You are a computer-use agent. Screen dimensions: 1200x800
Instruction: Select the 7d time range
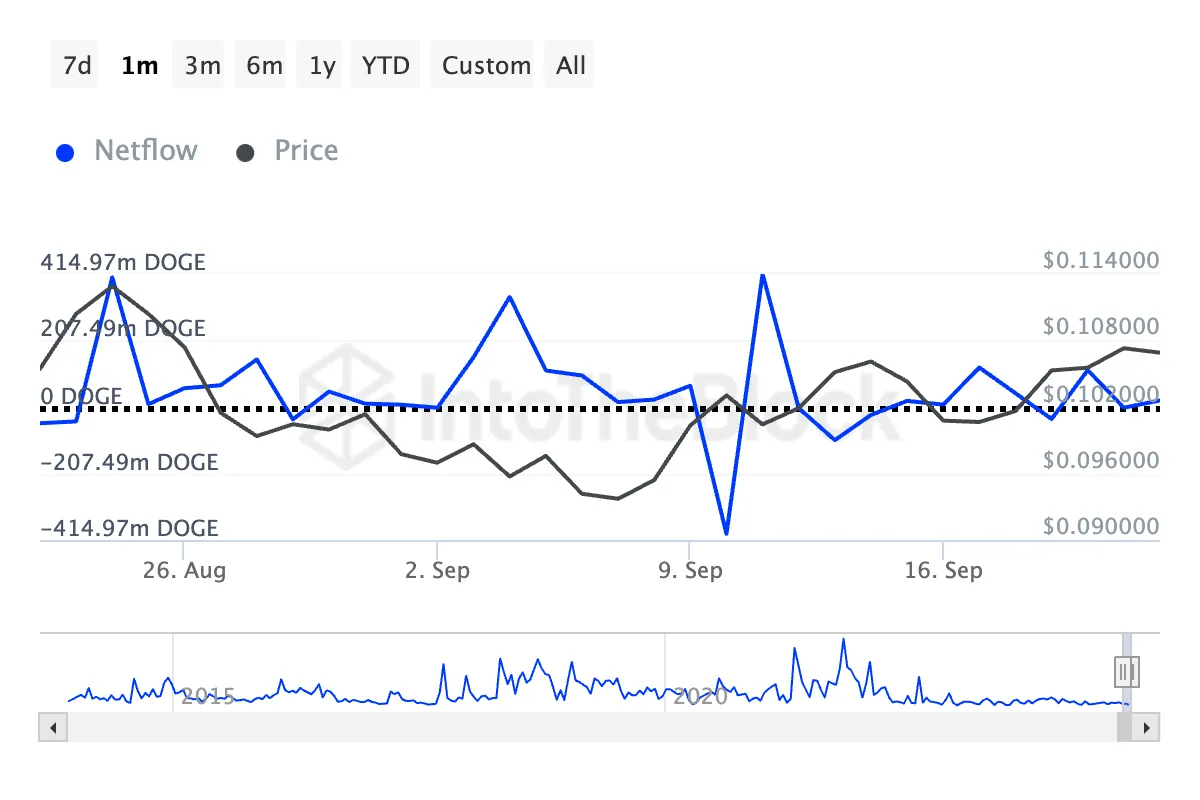tap(77, 66)
